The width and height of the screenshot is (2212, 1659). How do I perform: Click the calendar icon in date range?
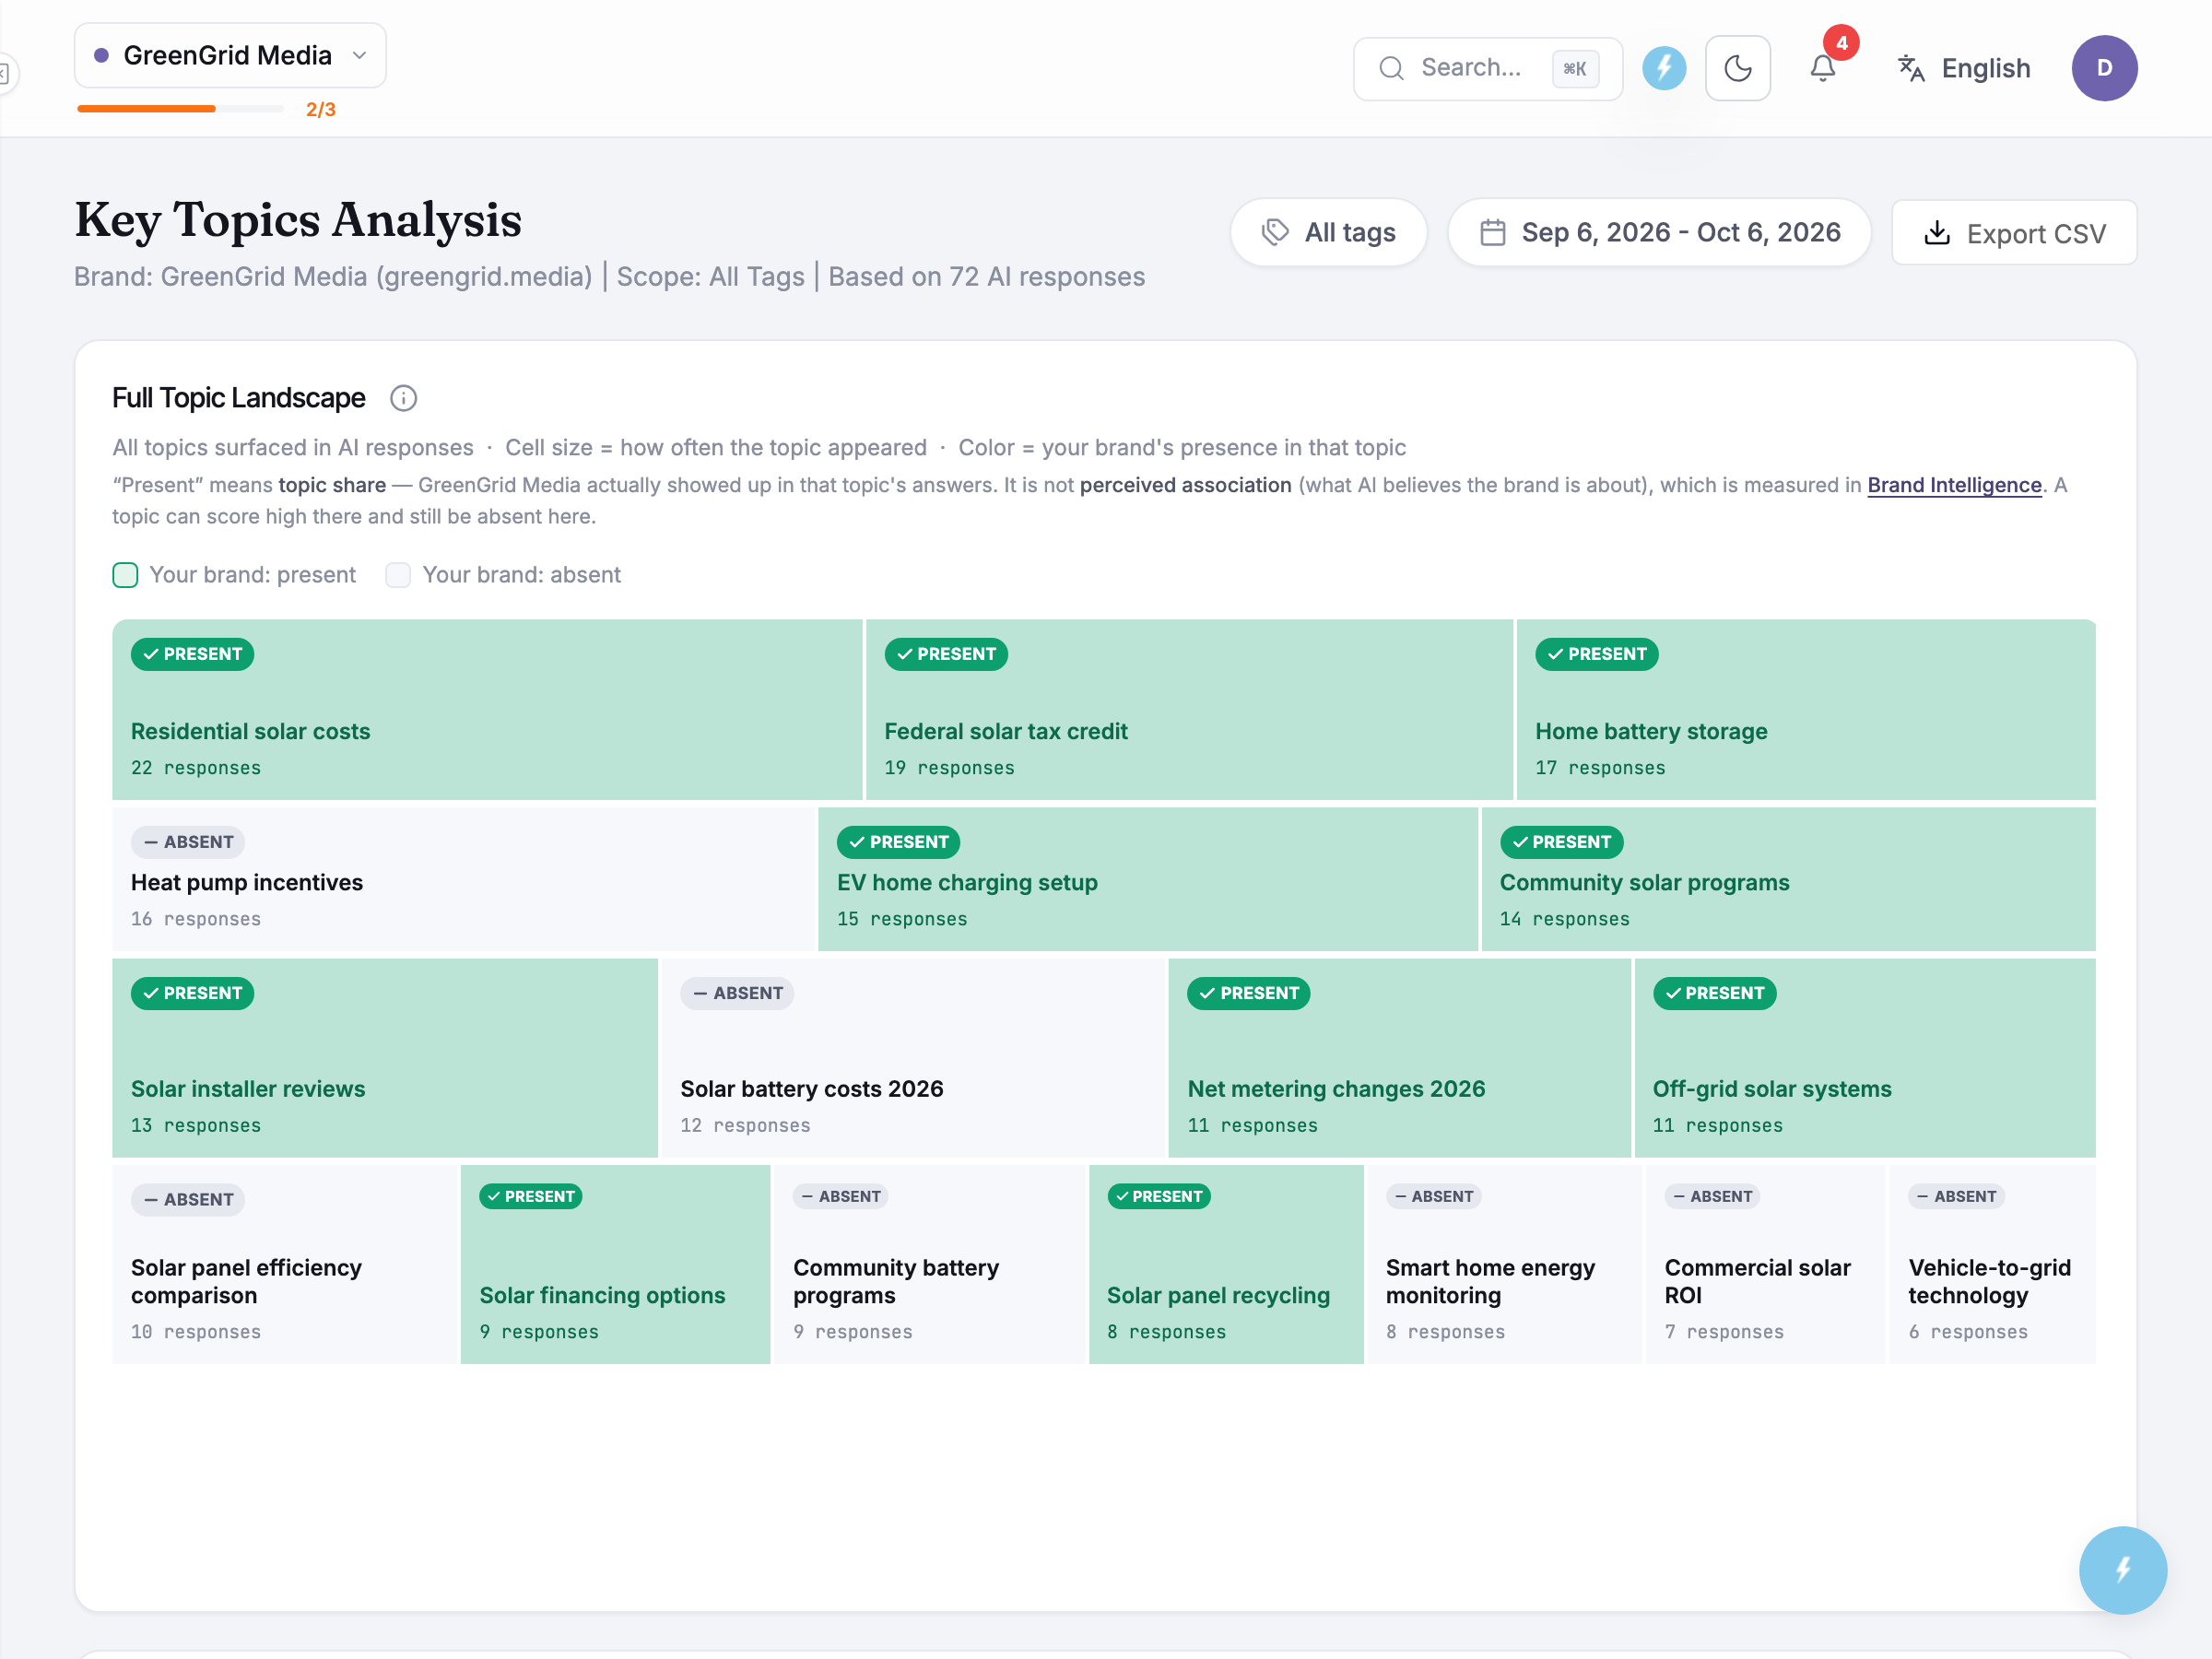[x=1492, y=233]
